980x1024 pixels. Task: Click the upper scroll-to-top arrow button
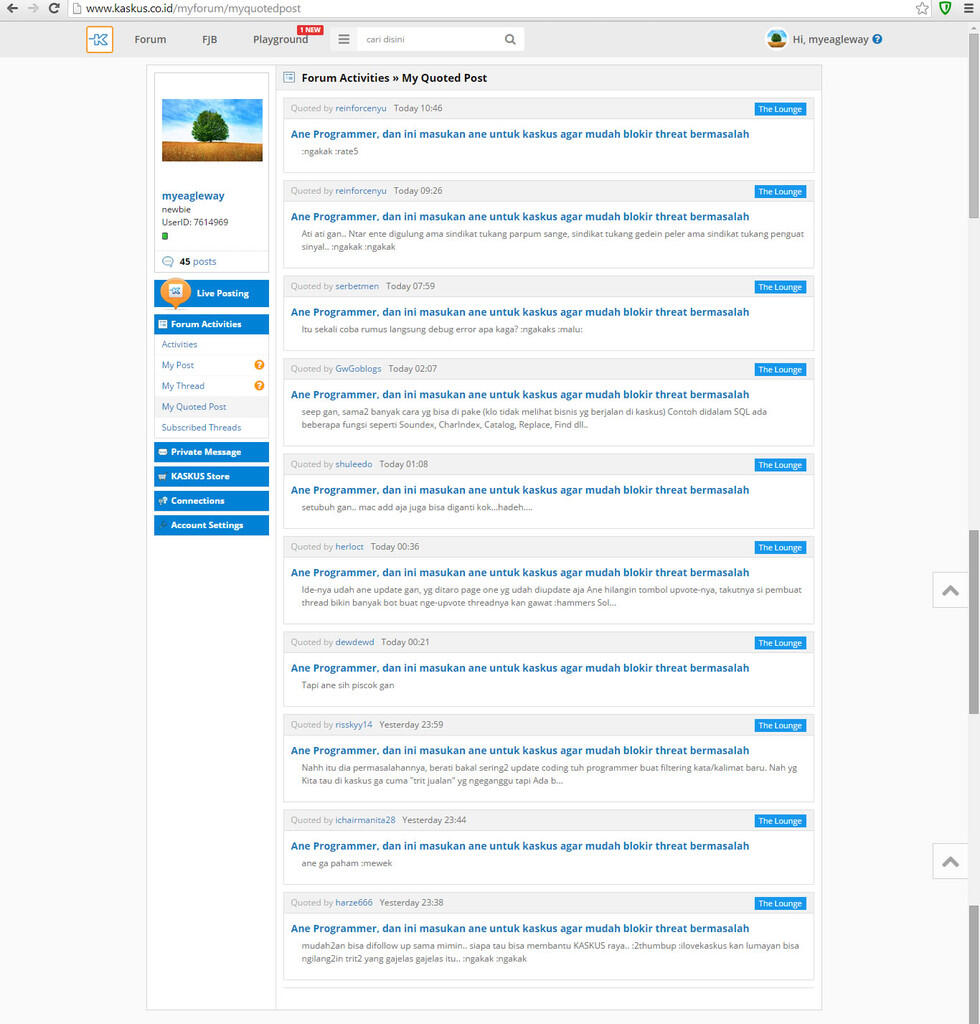pos(950,590)
